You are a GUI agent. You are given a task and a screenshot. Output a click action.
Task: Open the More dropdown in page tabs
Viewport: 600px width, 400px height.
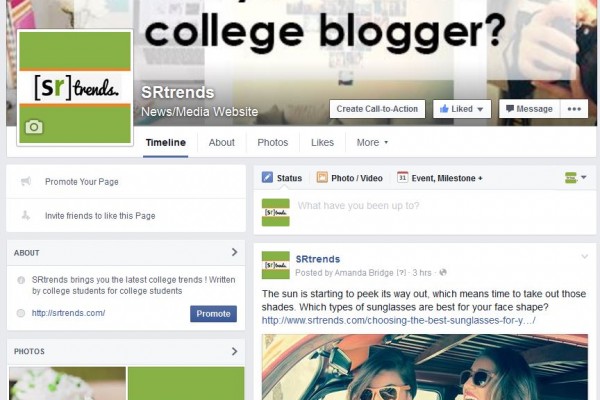pyautogui.click(x=372, y=142)
